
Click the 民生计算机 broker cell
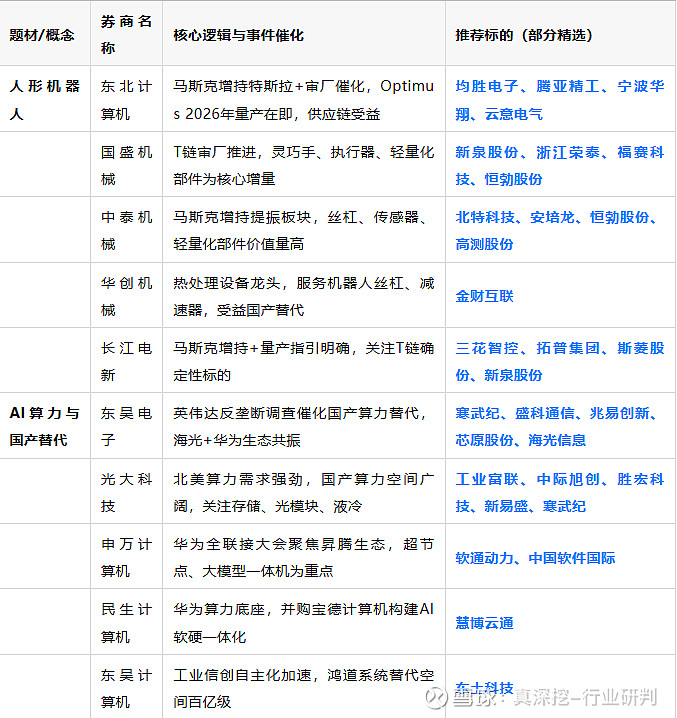point(126,622)
